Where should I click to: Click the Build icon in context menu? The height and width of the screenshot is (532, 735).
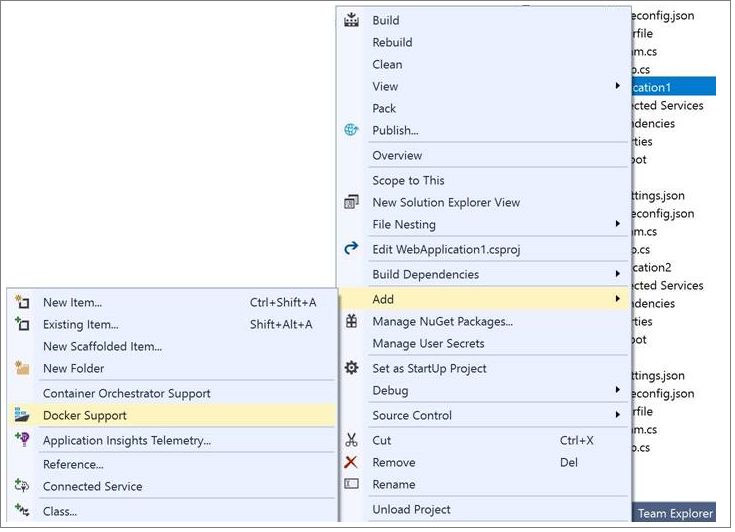[x=351, y=20]
